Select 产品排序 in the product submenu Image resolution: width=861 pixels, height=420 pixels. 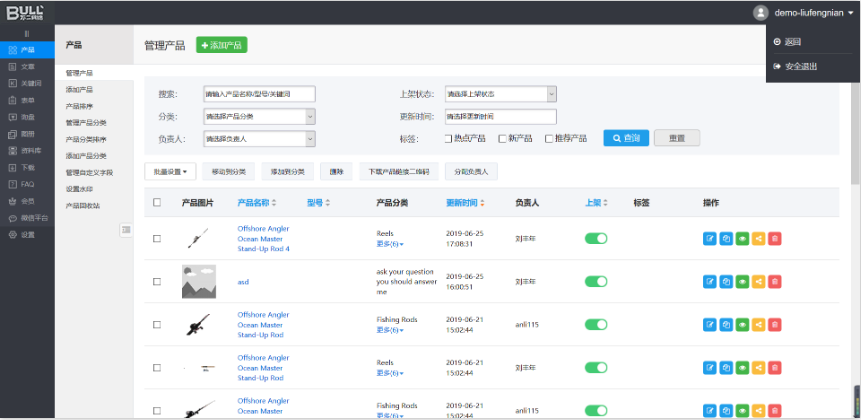point(80,106)
